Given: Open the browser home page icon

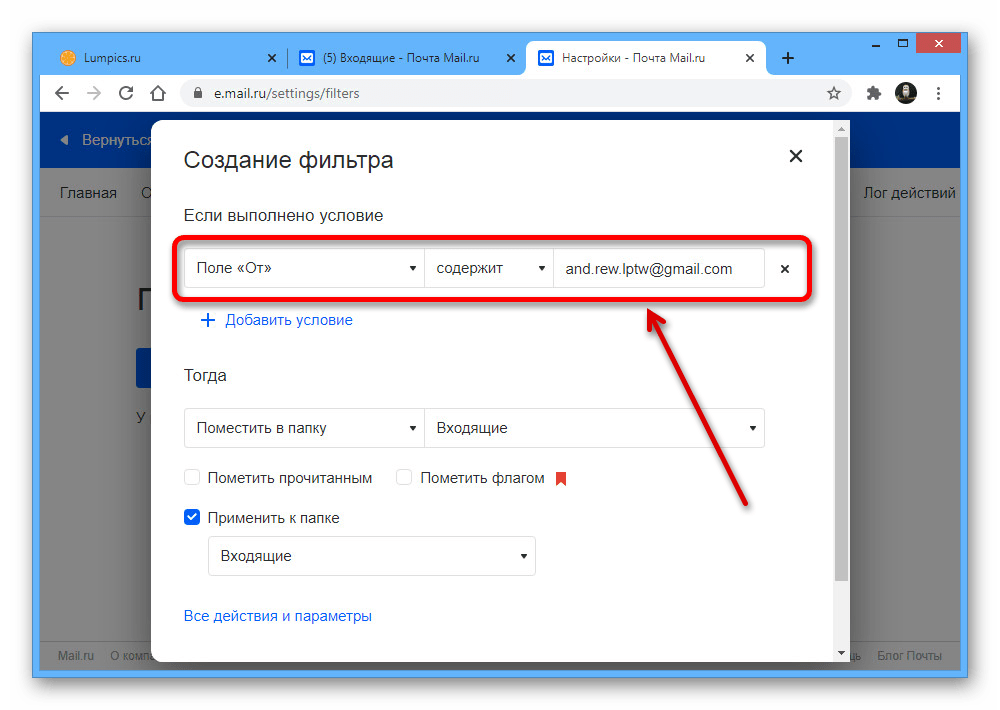Looking at the screenshot, I should click(x=158, y=93).
